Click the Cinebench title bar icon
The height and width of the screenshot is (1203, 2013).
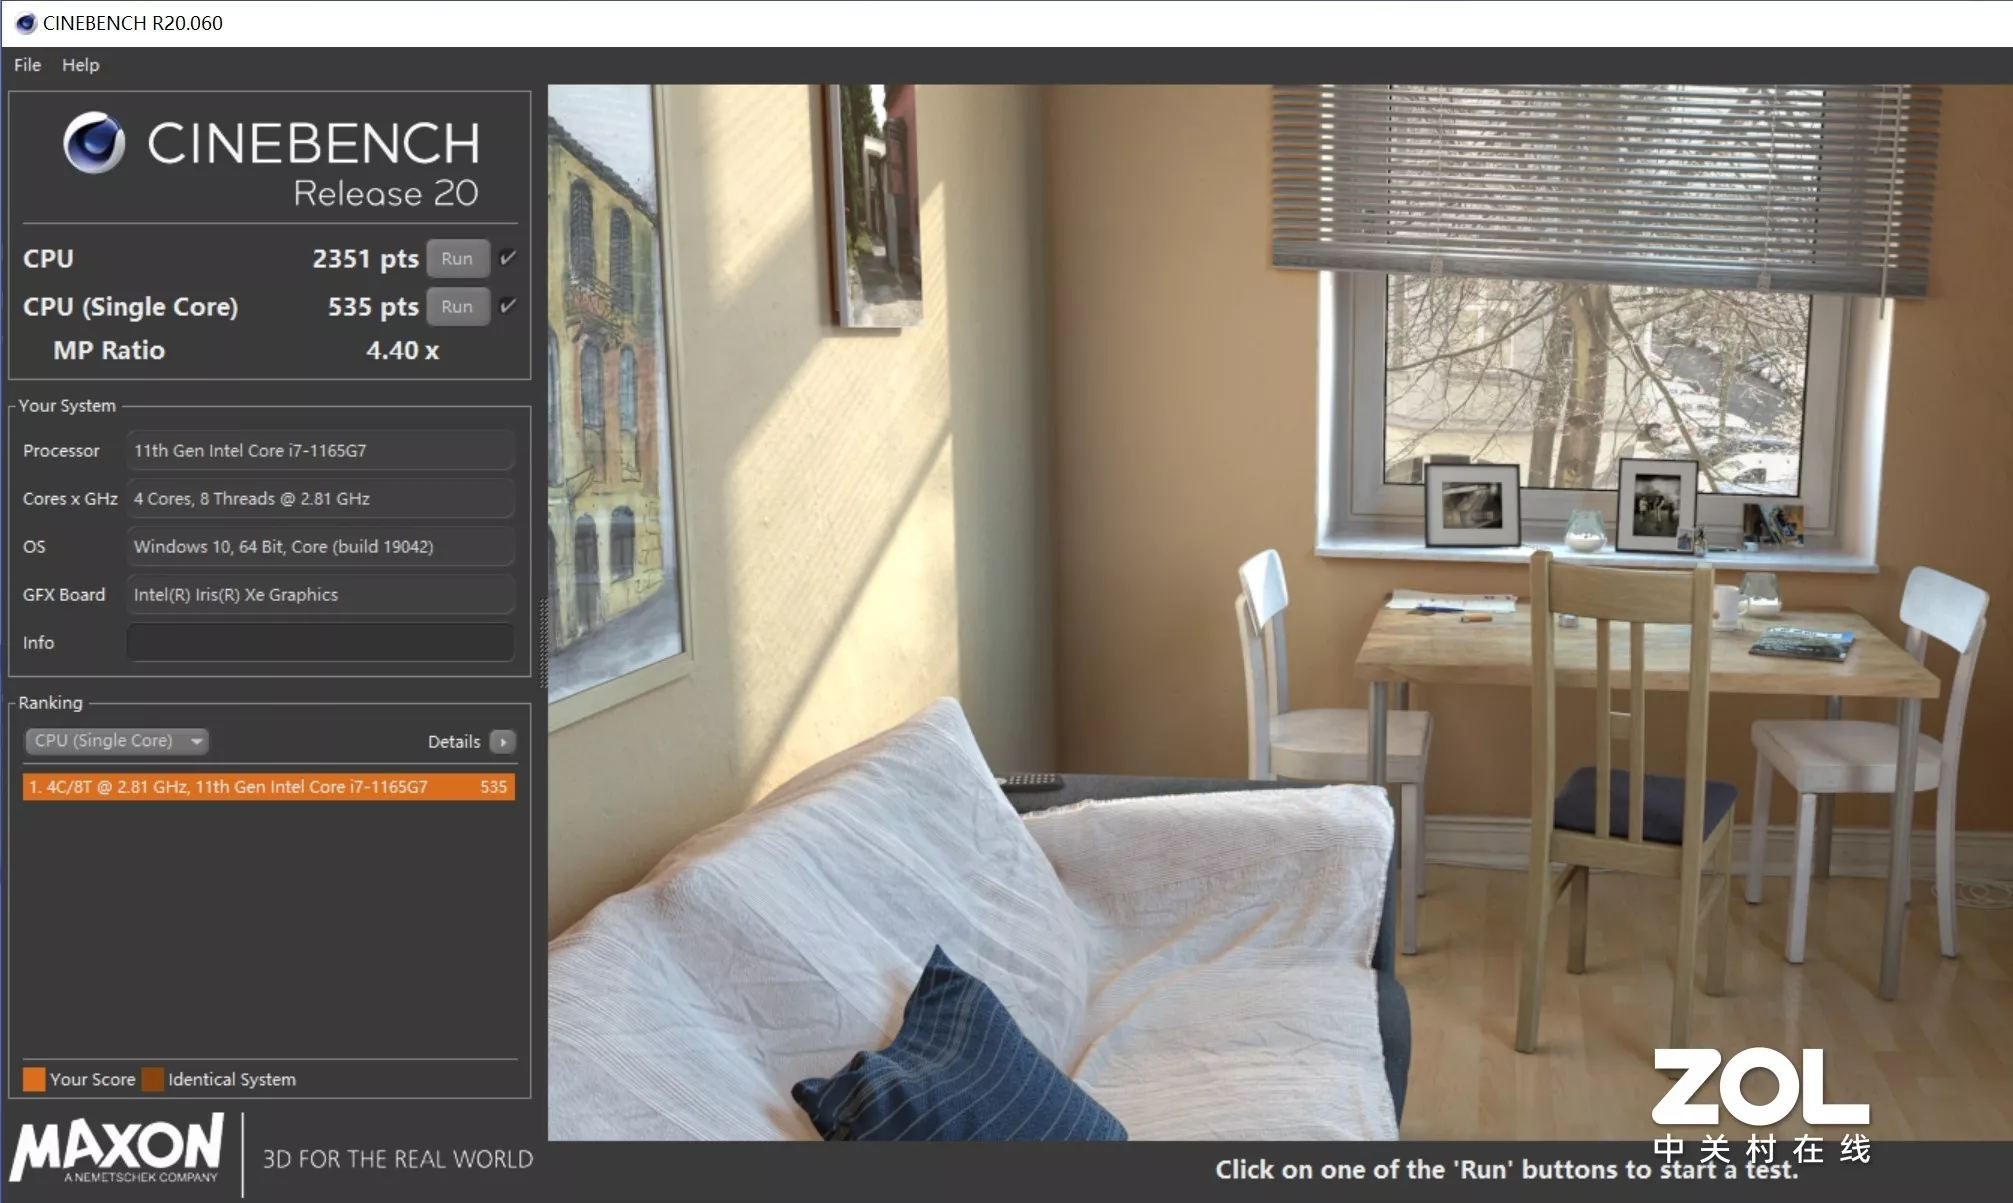point(26,23)
